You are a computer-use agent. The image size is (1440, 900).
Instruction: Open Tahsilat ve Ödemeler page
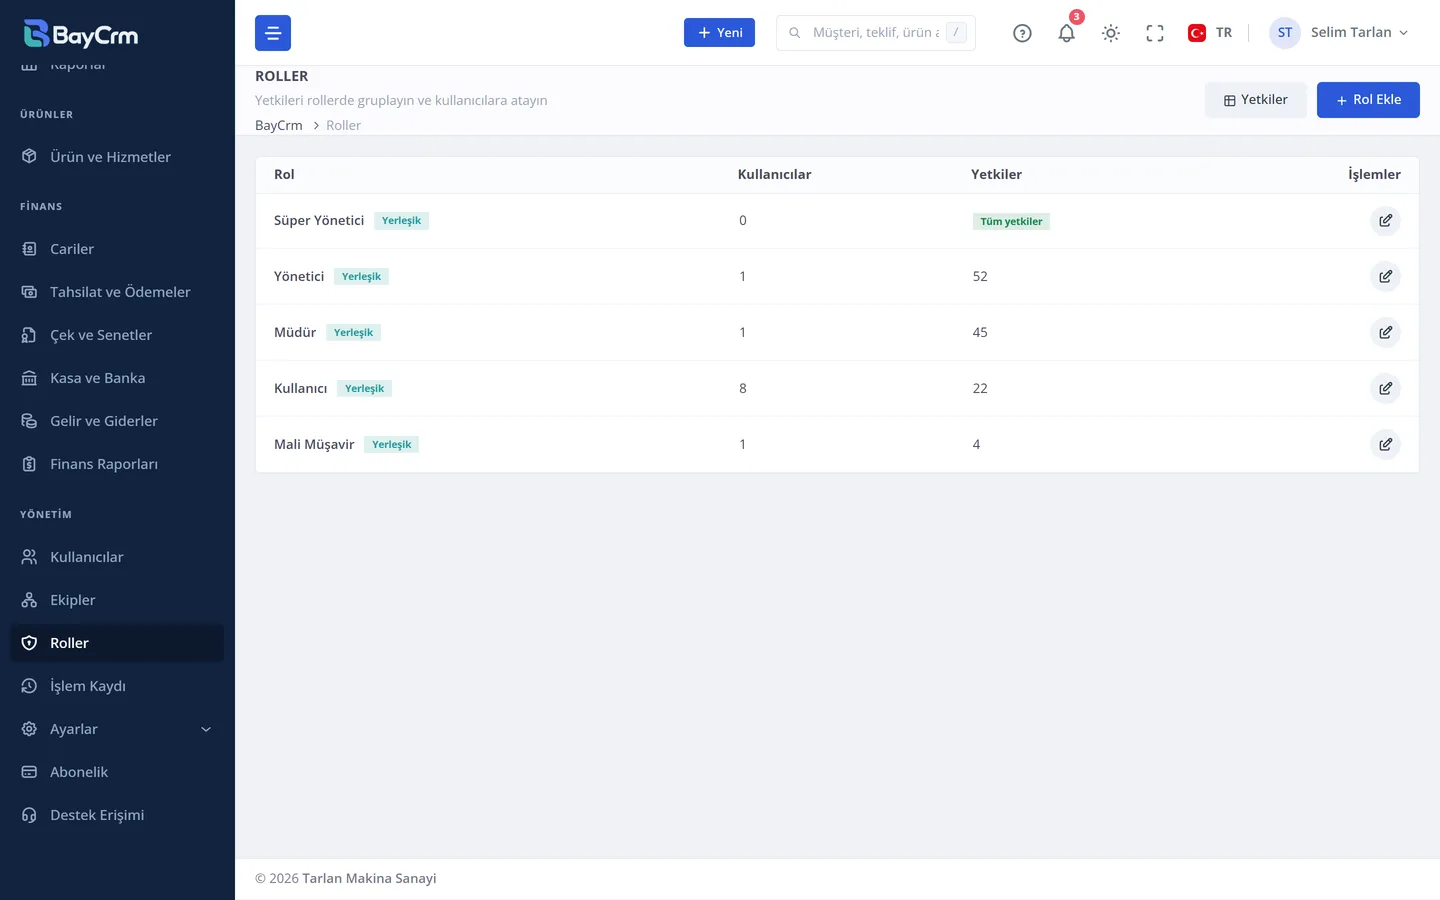pos(117,292)
